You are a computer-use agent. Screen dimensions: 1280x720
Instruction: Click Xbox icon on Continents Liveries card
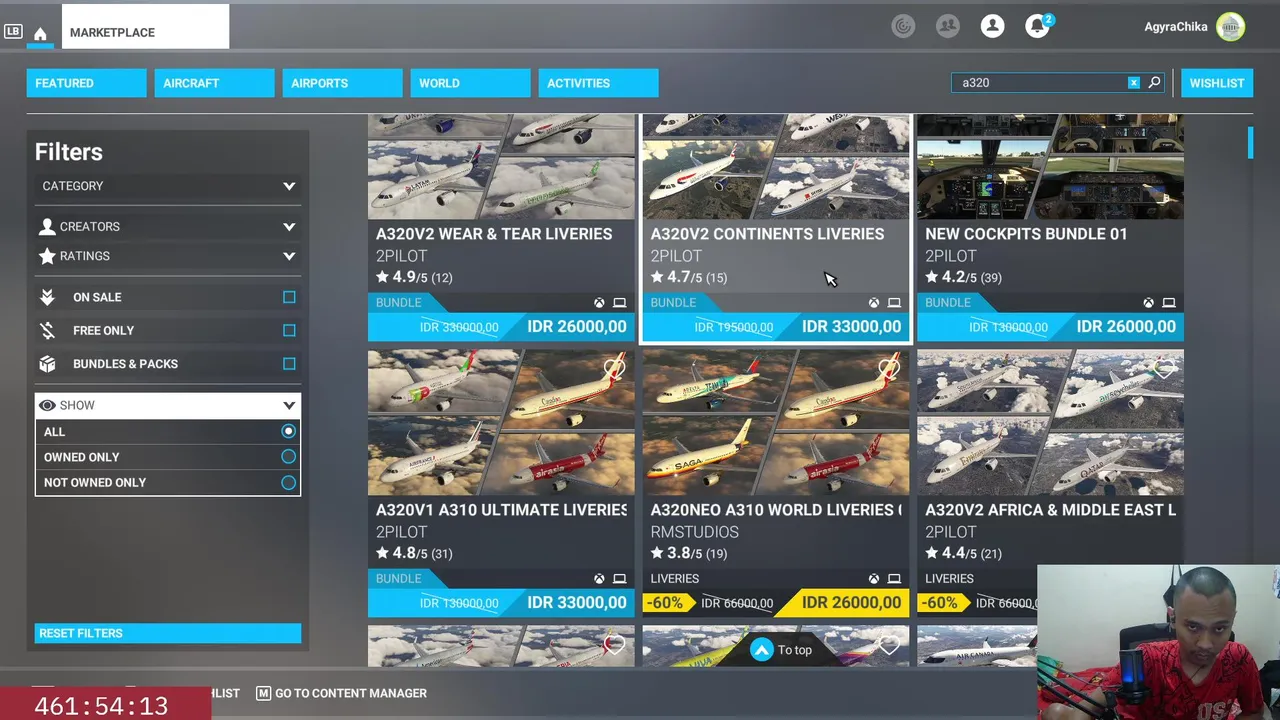coord(874,303)
